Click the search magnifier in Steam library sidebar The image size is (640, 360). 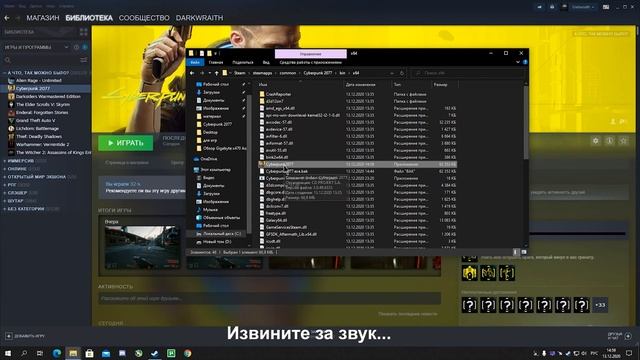click(7, 60)
